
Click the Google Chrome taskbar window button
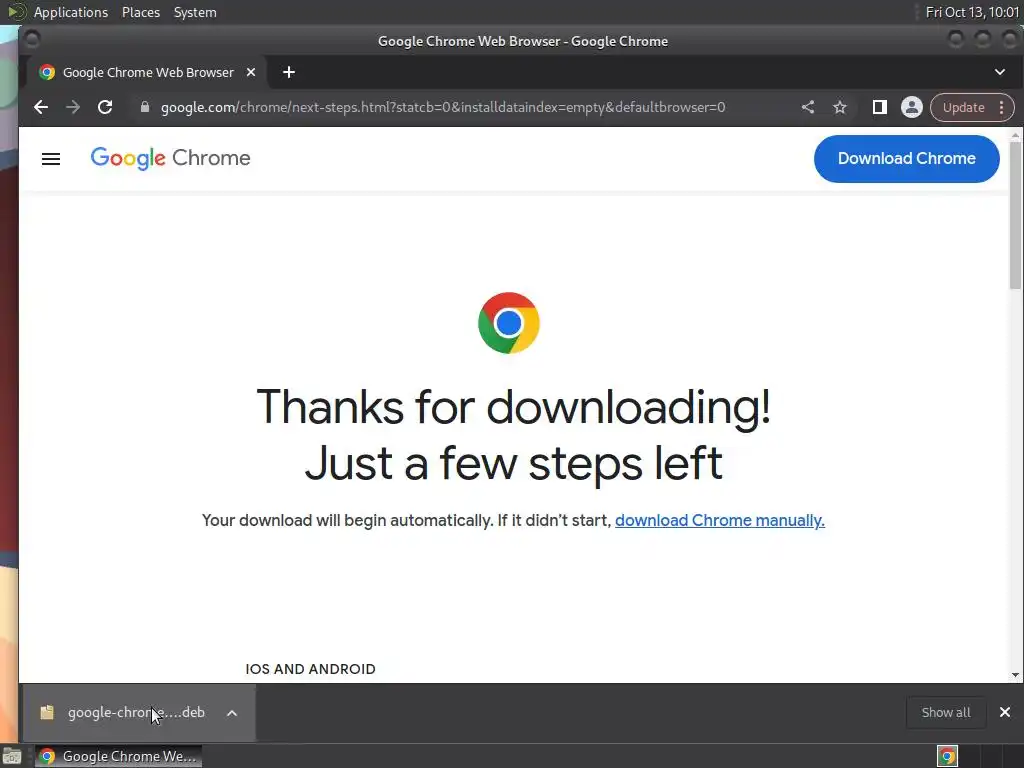coord(118,756)
